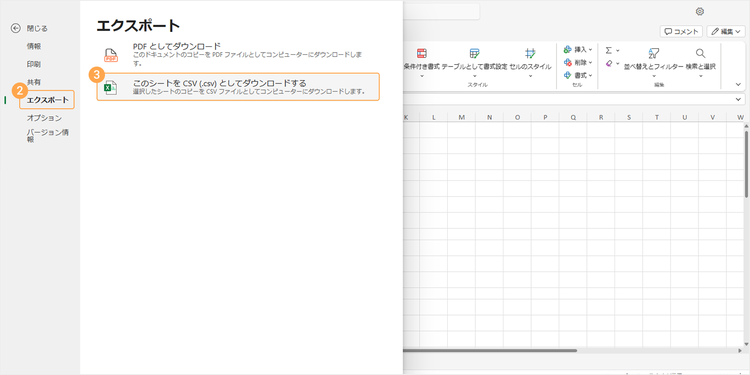Click the コメント button
Image resolution: width=750 pixels, height=375 pixels.
(x=681, y=32)
